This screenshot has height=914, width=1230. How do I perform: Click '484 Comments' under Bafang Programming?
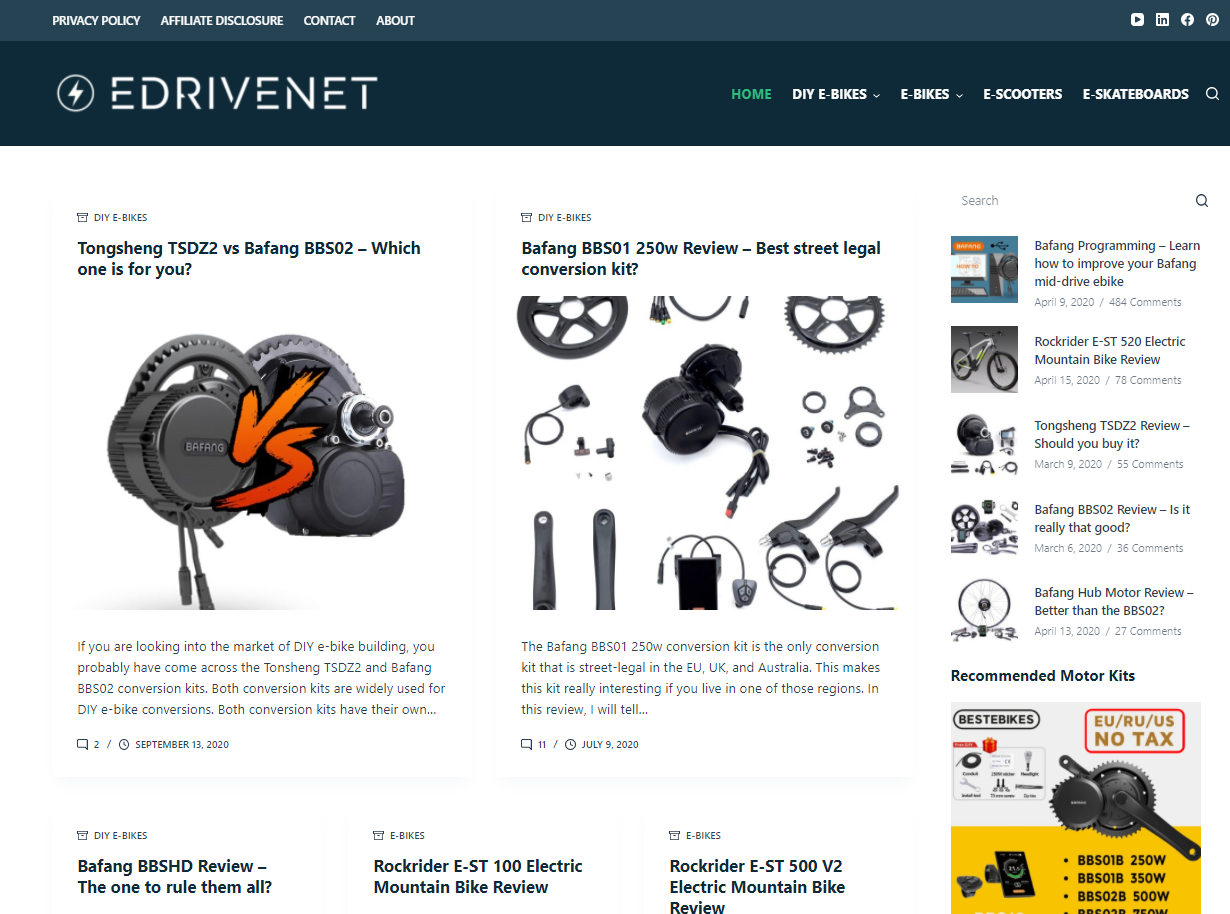[1145, 302]
